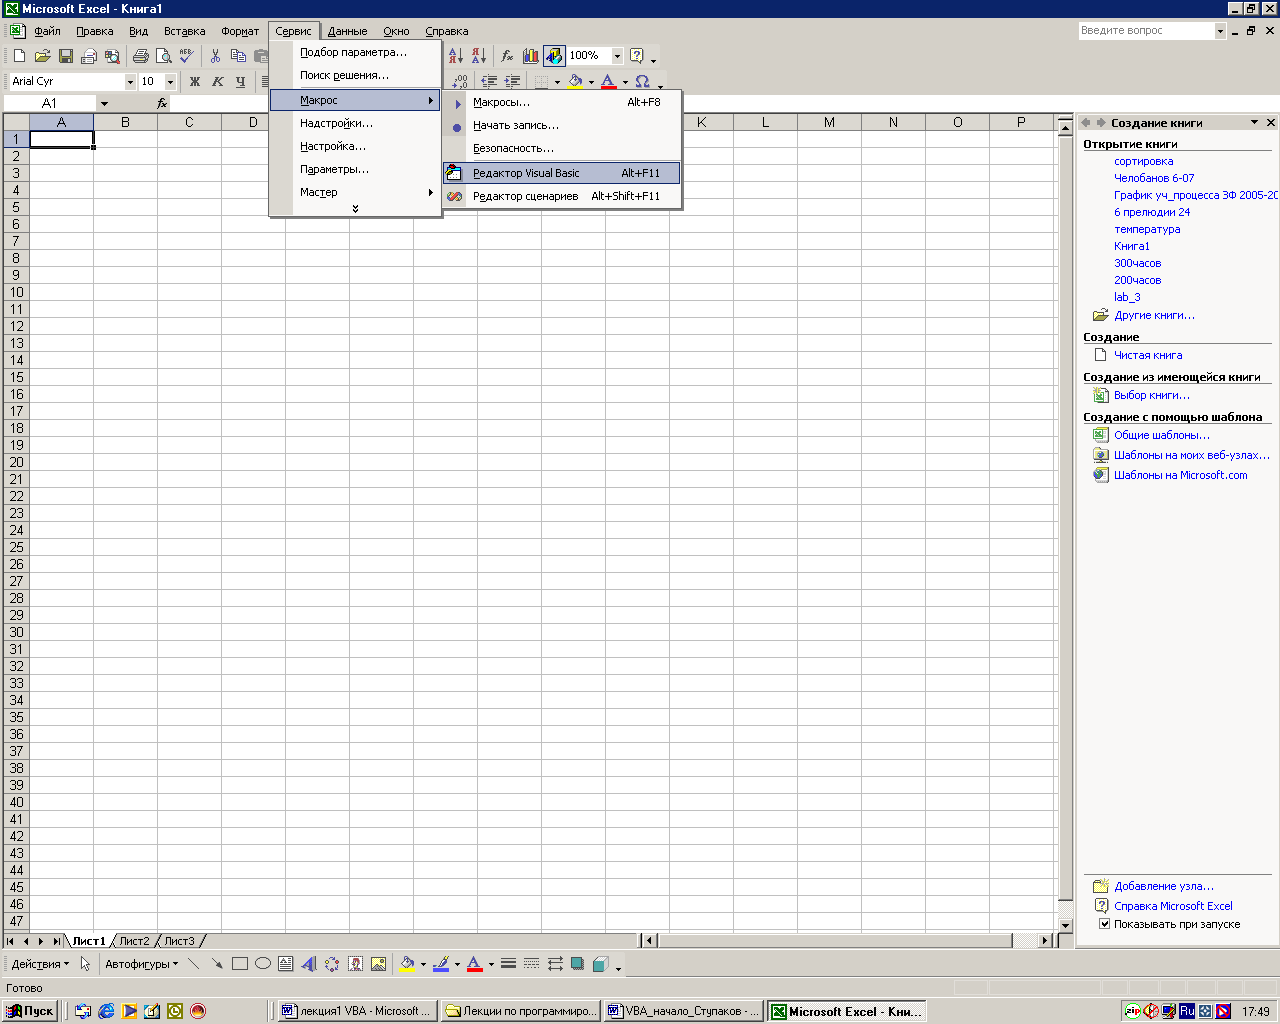Open the 100% zoom dropdown
The height and width of the screenshot is (1024, 1280).
617,56
